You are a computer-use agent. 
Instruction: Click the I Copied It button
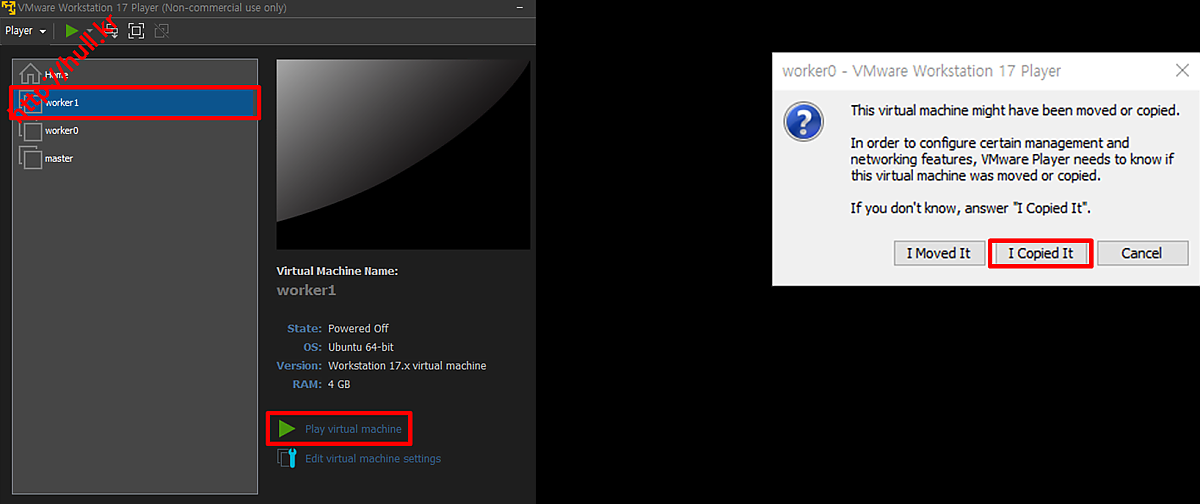pos(1040,253)
